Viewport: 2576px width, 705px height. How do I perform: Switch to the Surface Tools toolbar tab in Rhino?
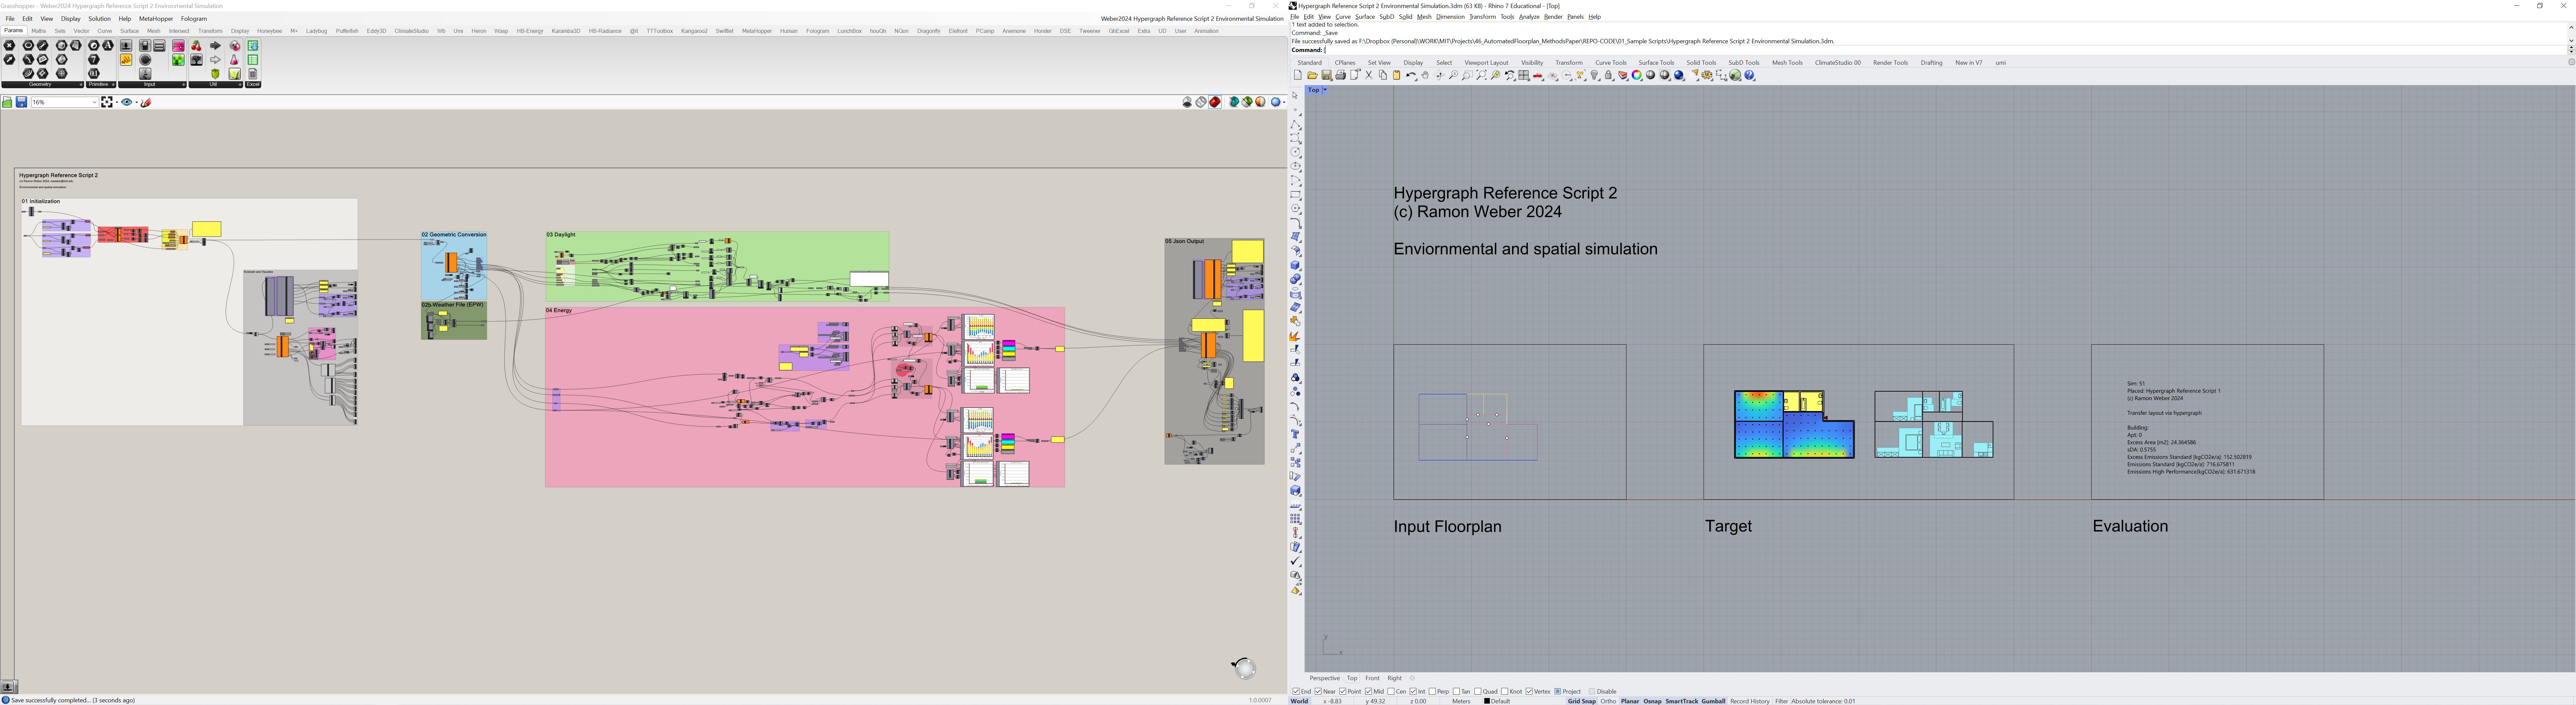(x=1656, y=63)
